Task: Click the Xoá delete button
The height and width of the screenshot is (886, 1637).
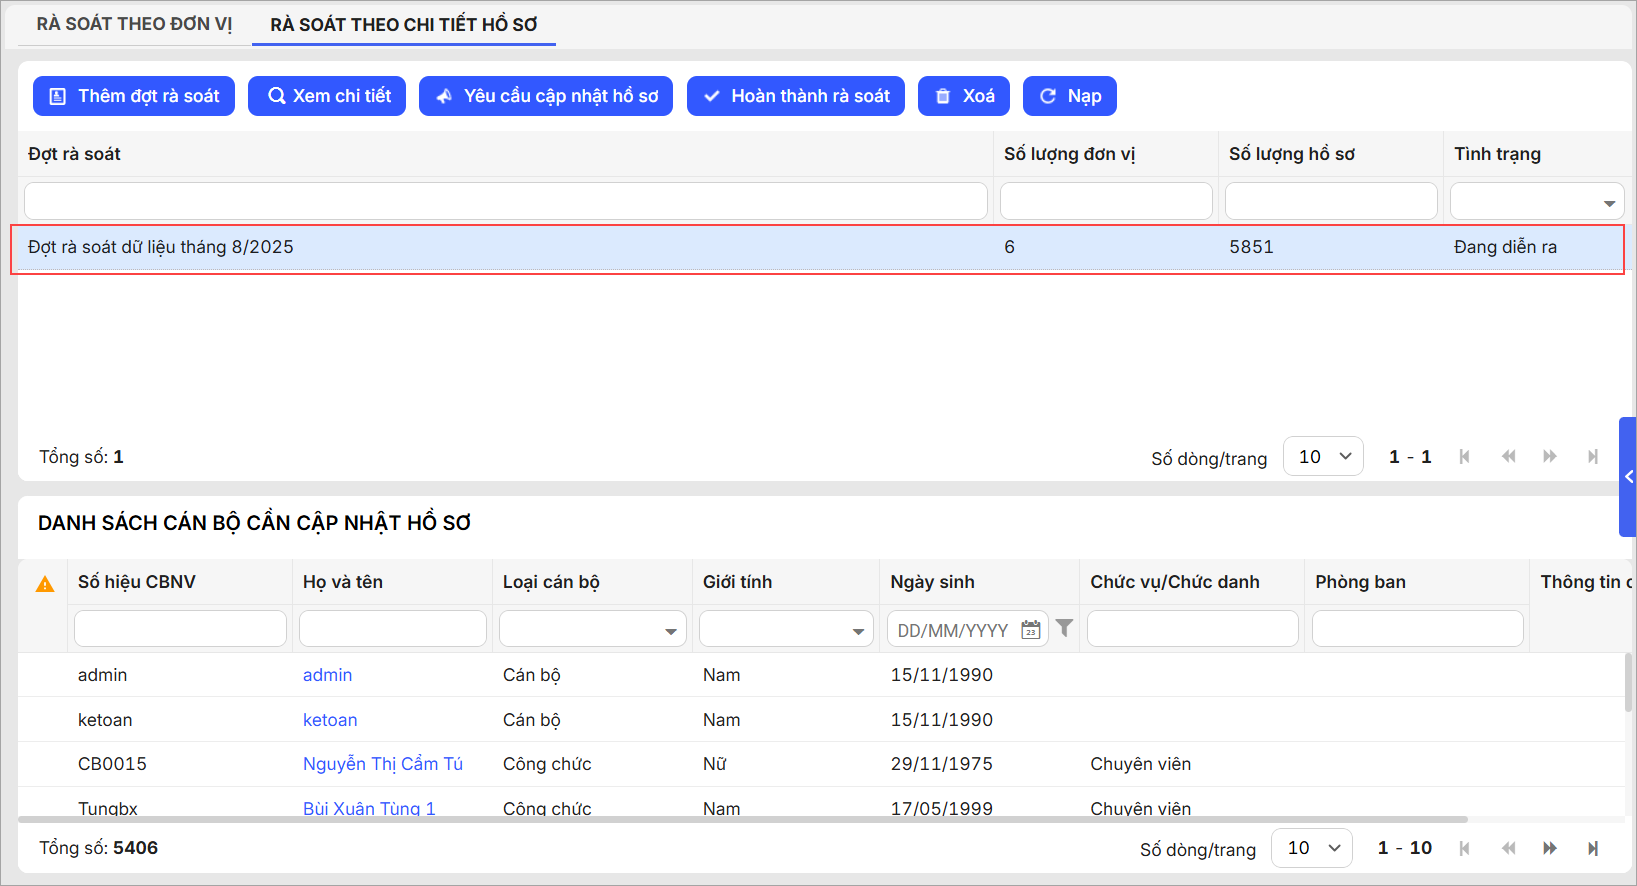Action: (964, 96)
